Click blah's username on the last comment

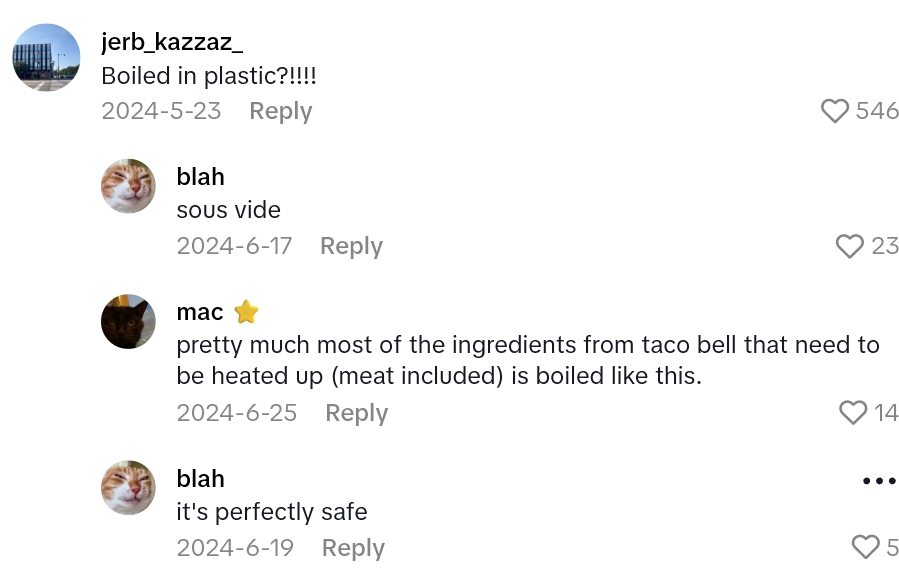tap(200, 479)
